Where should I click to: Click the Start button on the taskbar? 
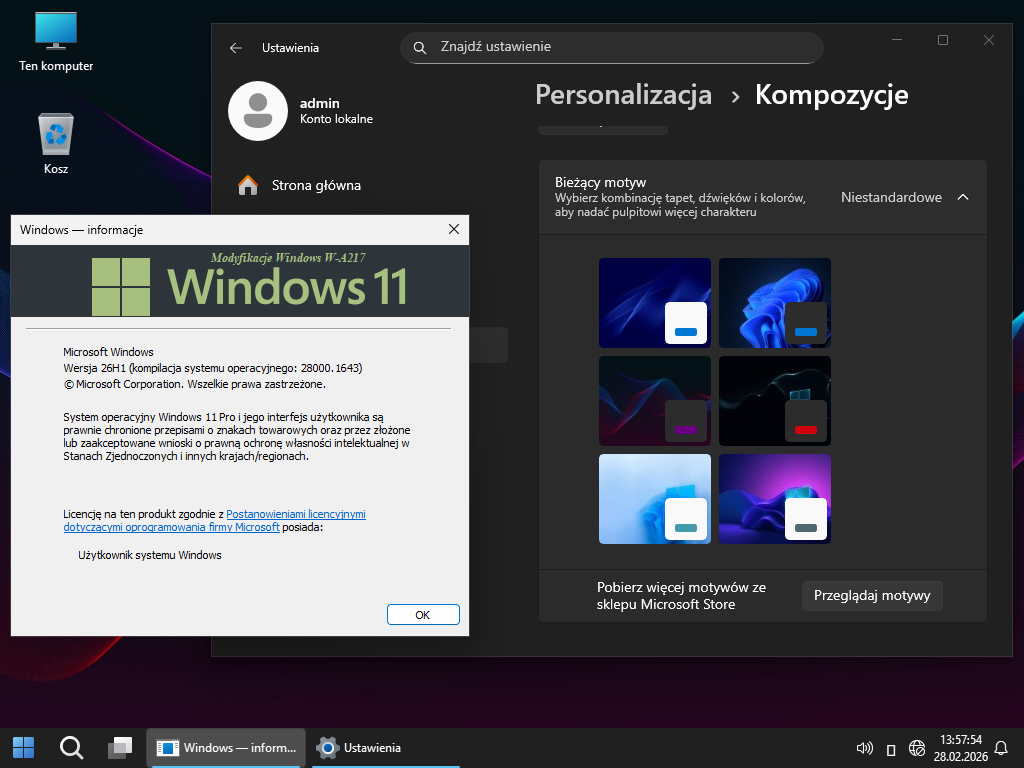[x=23, y=747]
